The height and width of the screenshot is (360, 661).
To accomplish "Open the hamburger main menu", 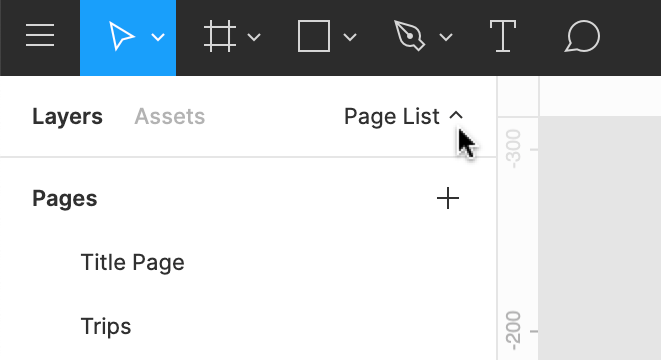I will (x=40, y=35).
